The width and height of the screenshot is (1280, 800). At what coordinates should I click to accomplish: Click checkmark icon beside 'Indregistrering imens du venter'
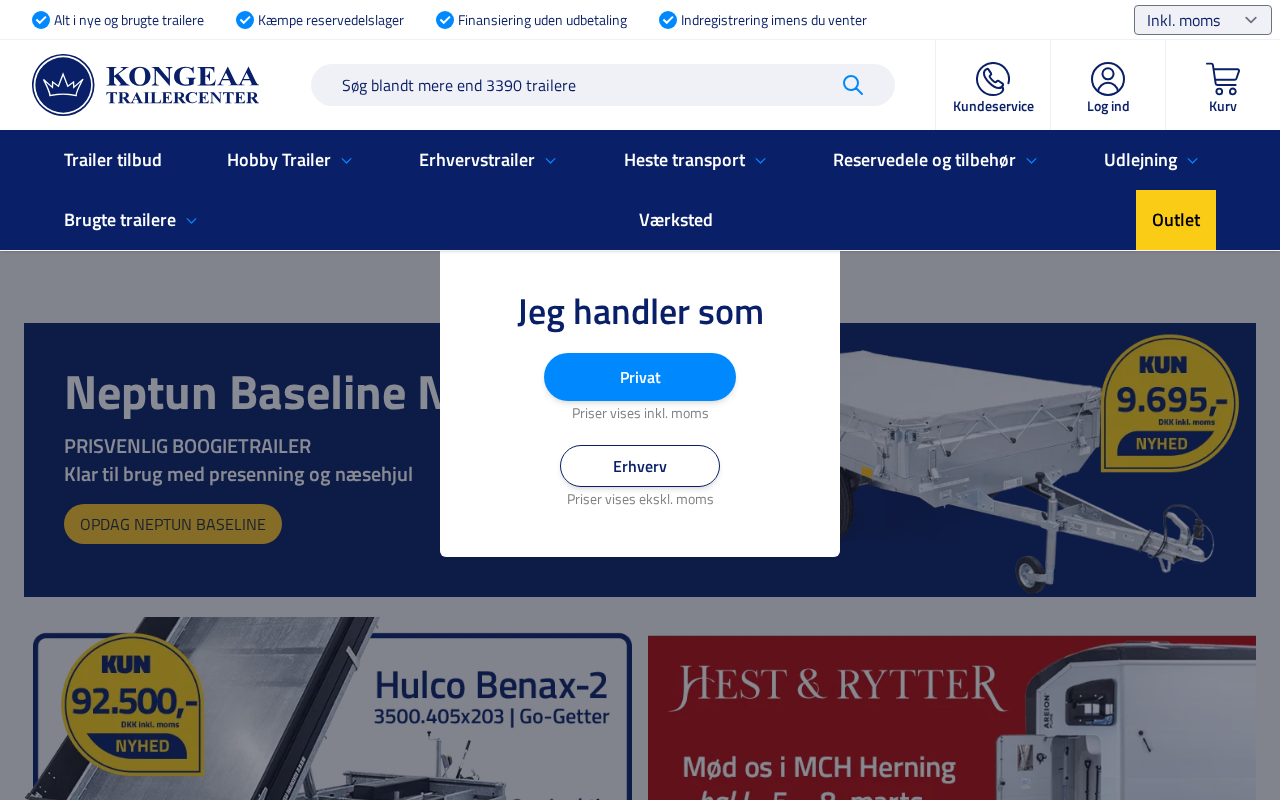(x=668, y=20)
